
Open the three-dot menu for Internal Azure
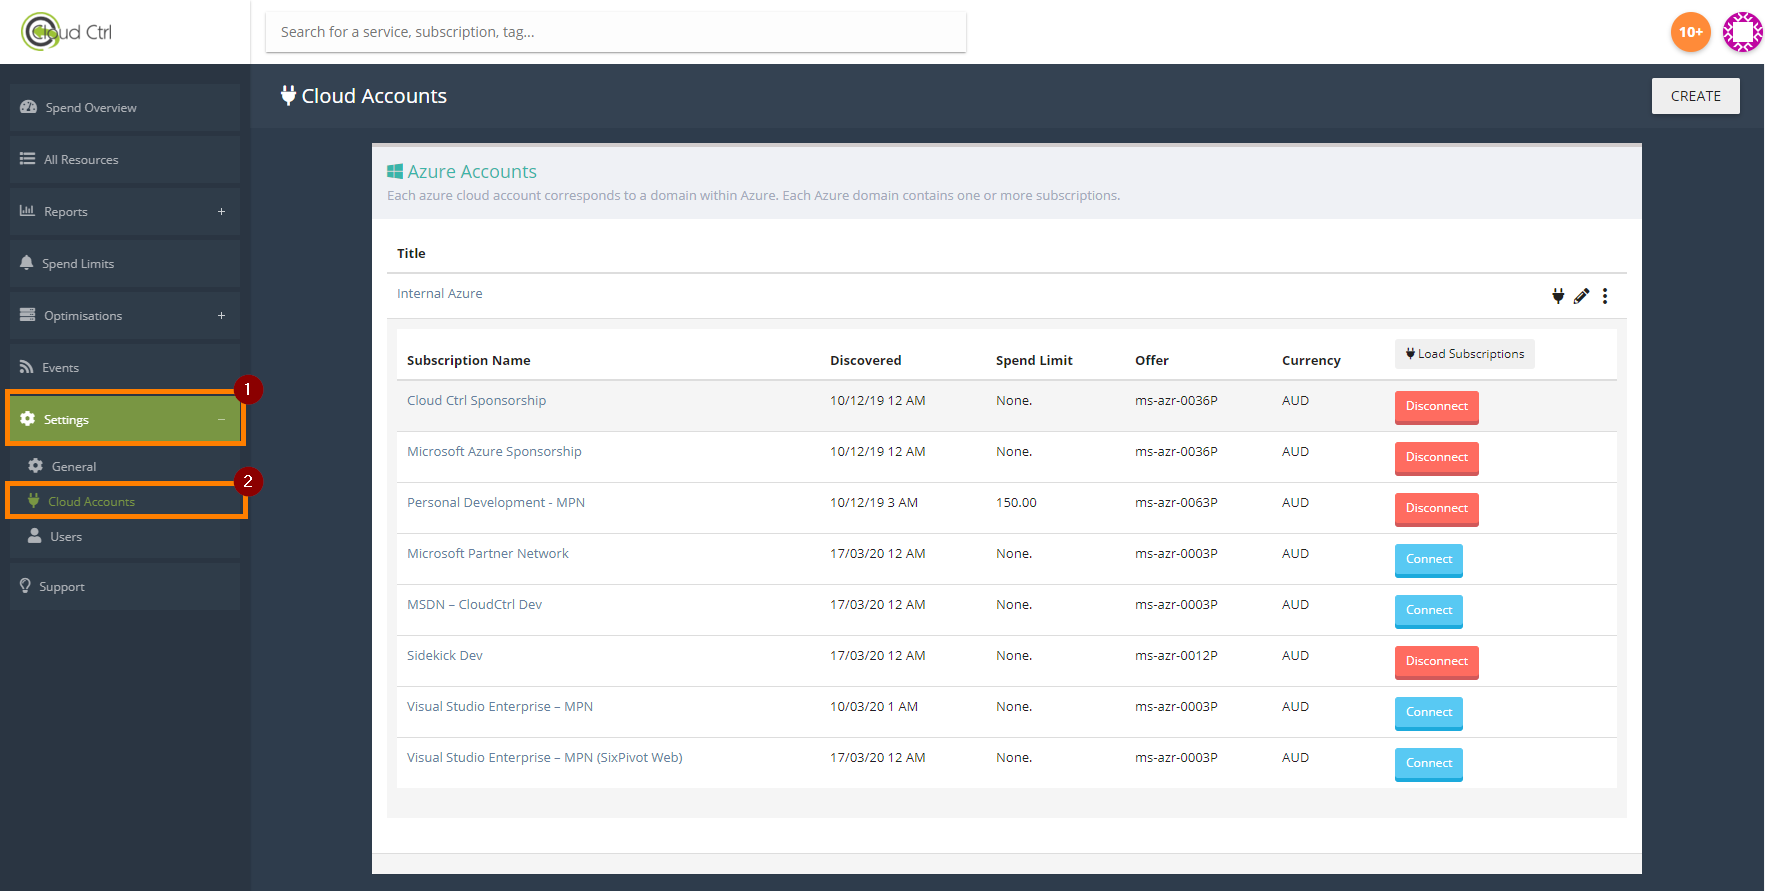(x=1605, y=296)
